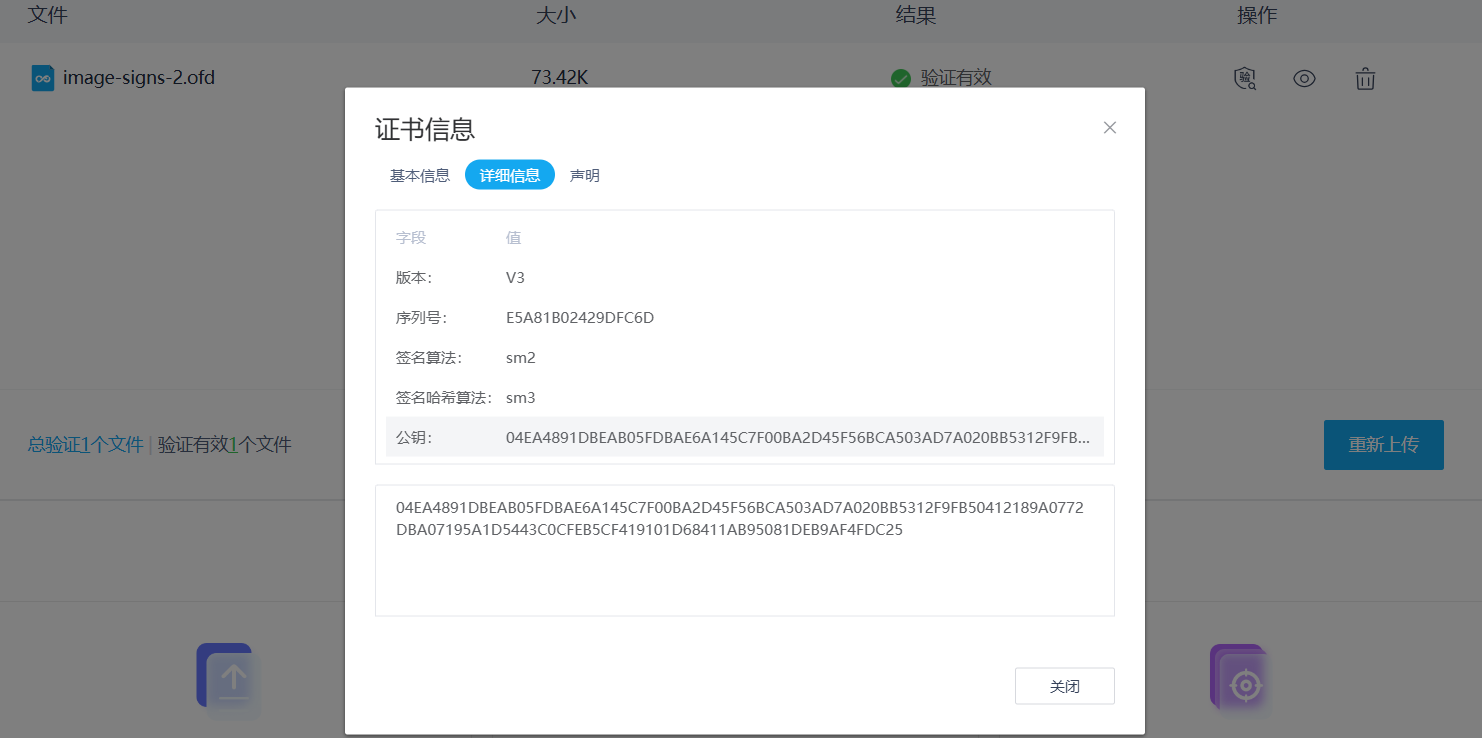The image size is (1482, 738).
Task: Click the purple target icon at the bottom right
Action: pyautogui.click(x=1240, y=680)
